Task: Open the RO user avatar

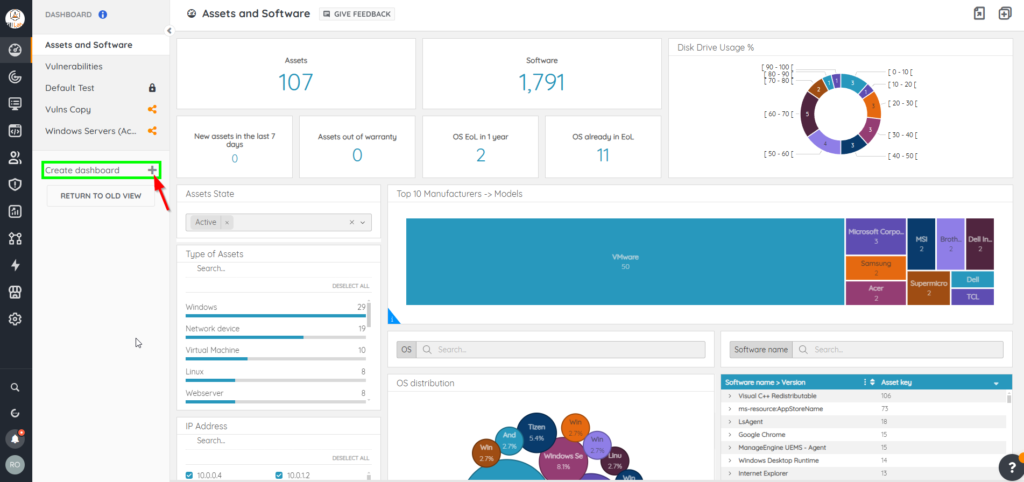Action: [16, 464]
